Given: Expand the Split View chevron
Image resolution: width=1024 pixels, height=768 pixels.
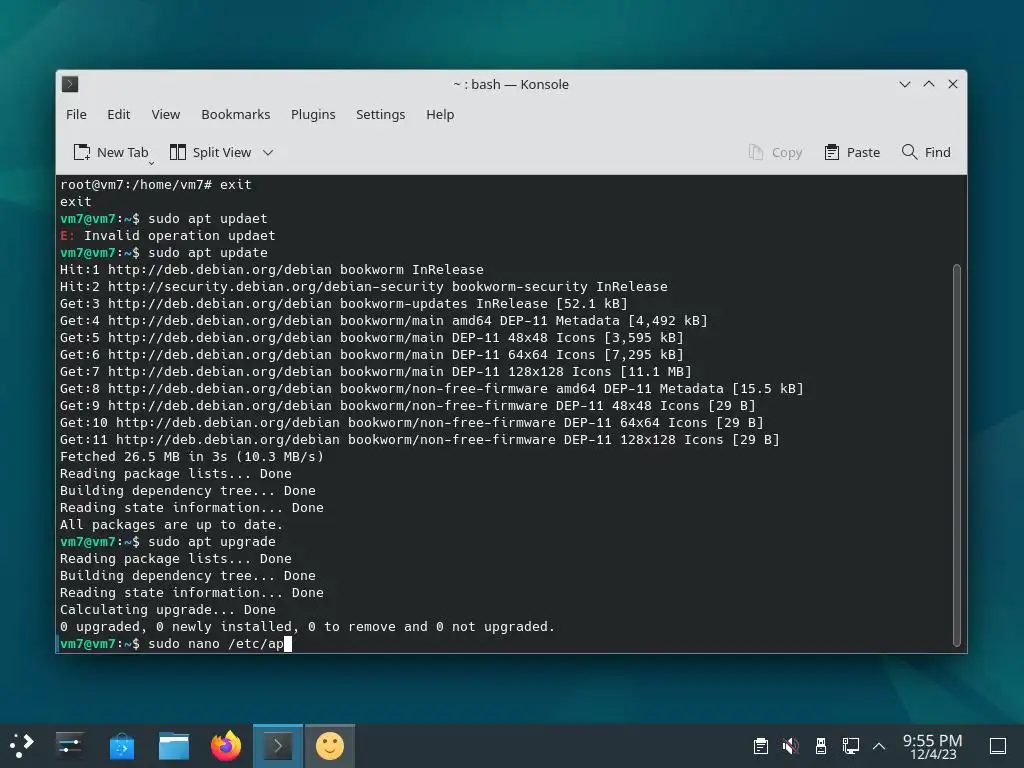Looking at the screenshot, I should click(268, 153).
